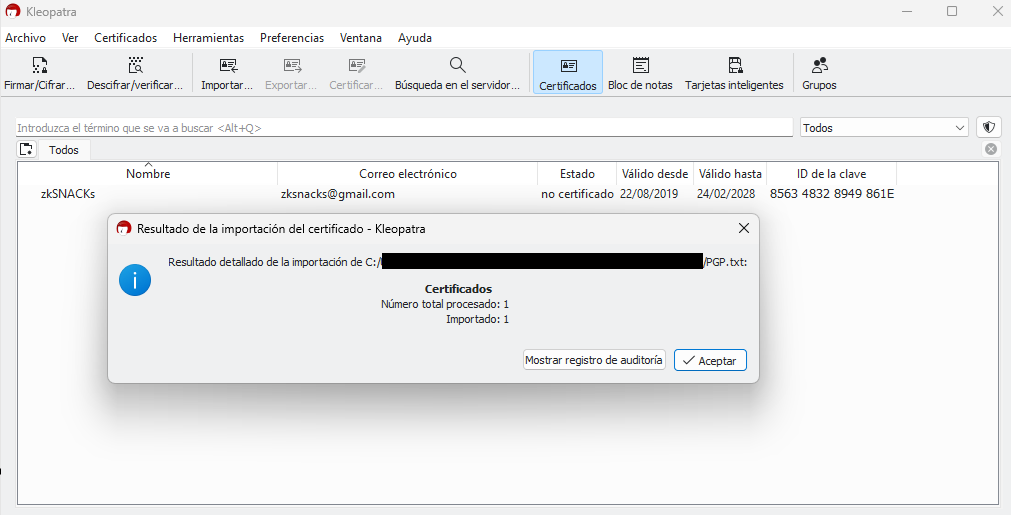
Task: Open the Ver menu
Action: click(70, 38)
